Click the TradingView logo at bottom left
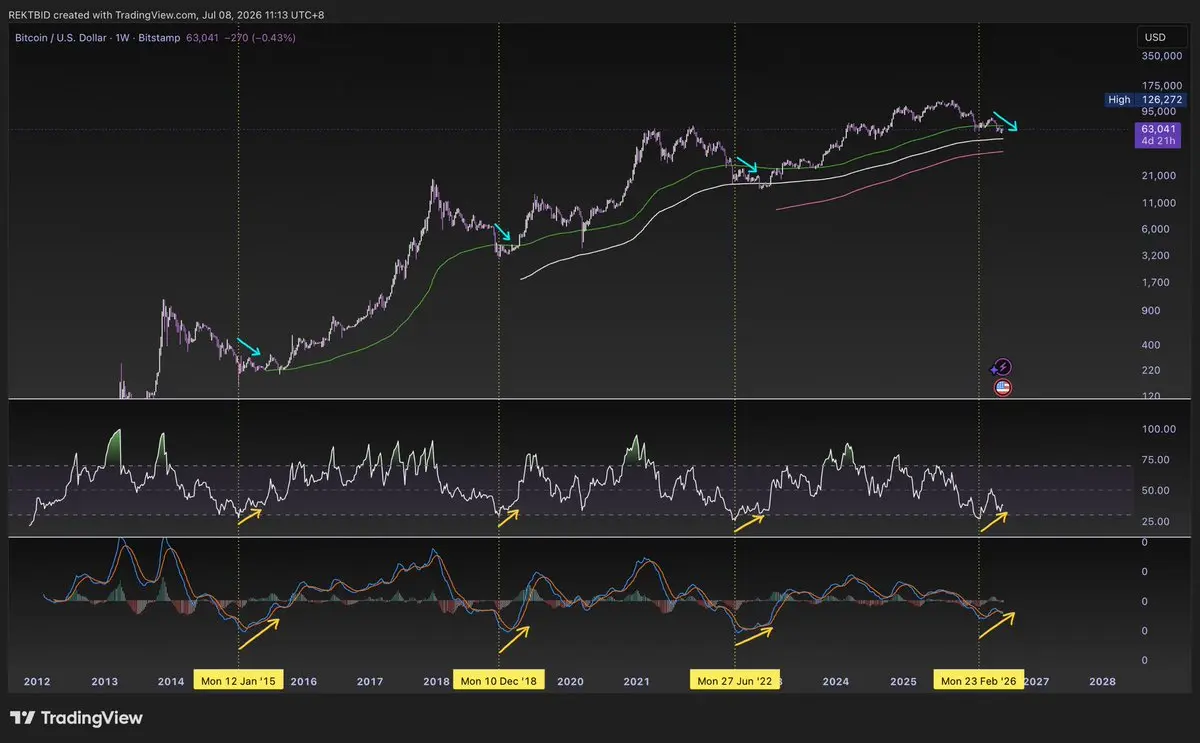 coord(76,718)
